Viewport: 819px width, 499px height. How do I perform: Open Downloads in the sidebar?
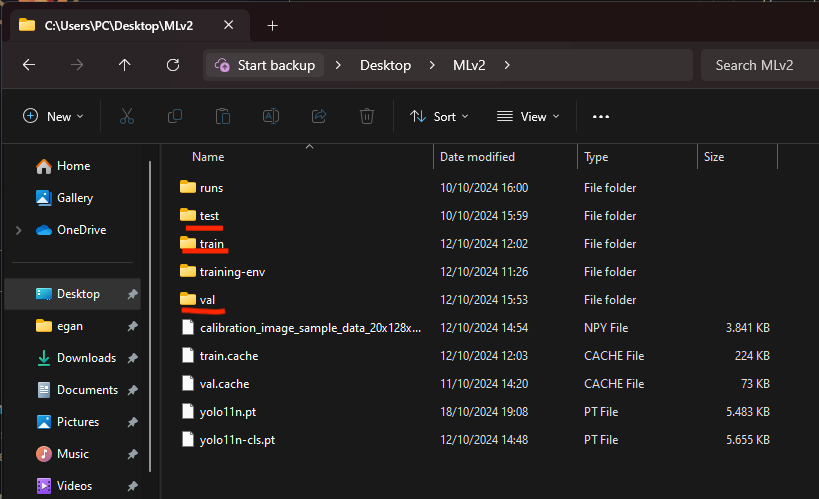[86, 358]
